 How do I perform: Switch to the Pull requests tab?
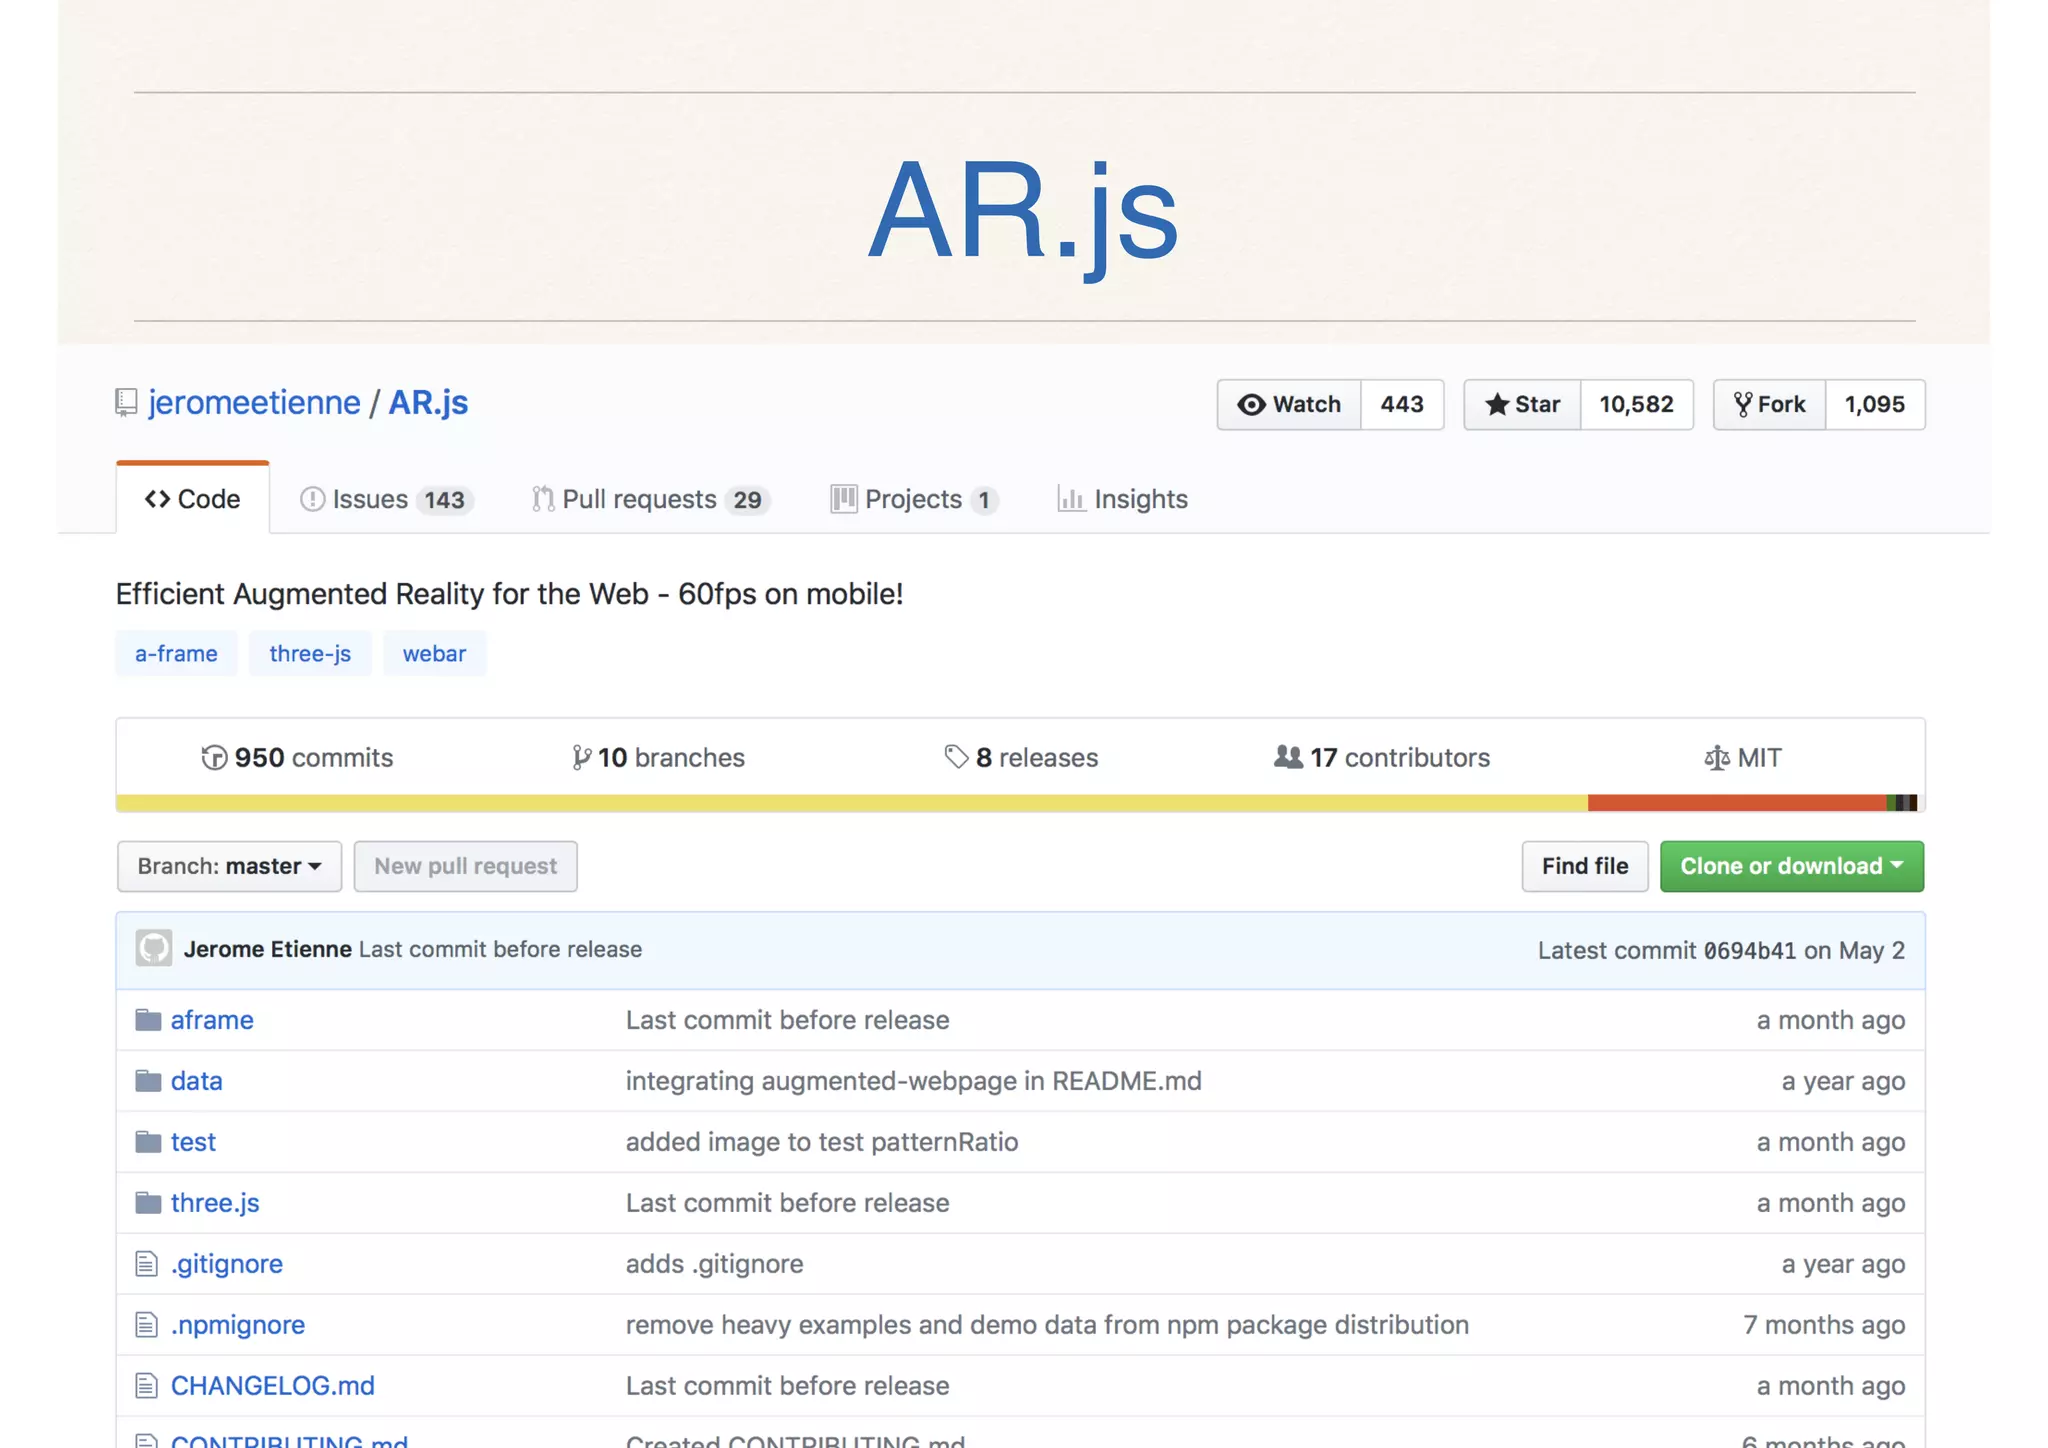651,499
